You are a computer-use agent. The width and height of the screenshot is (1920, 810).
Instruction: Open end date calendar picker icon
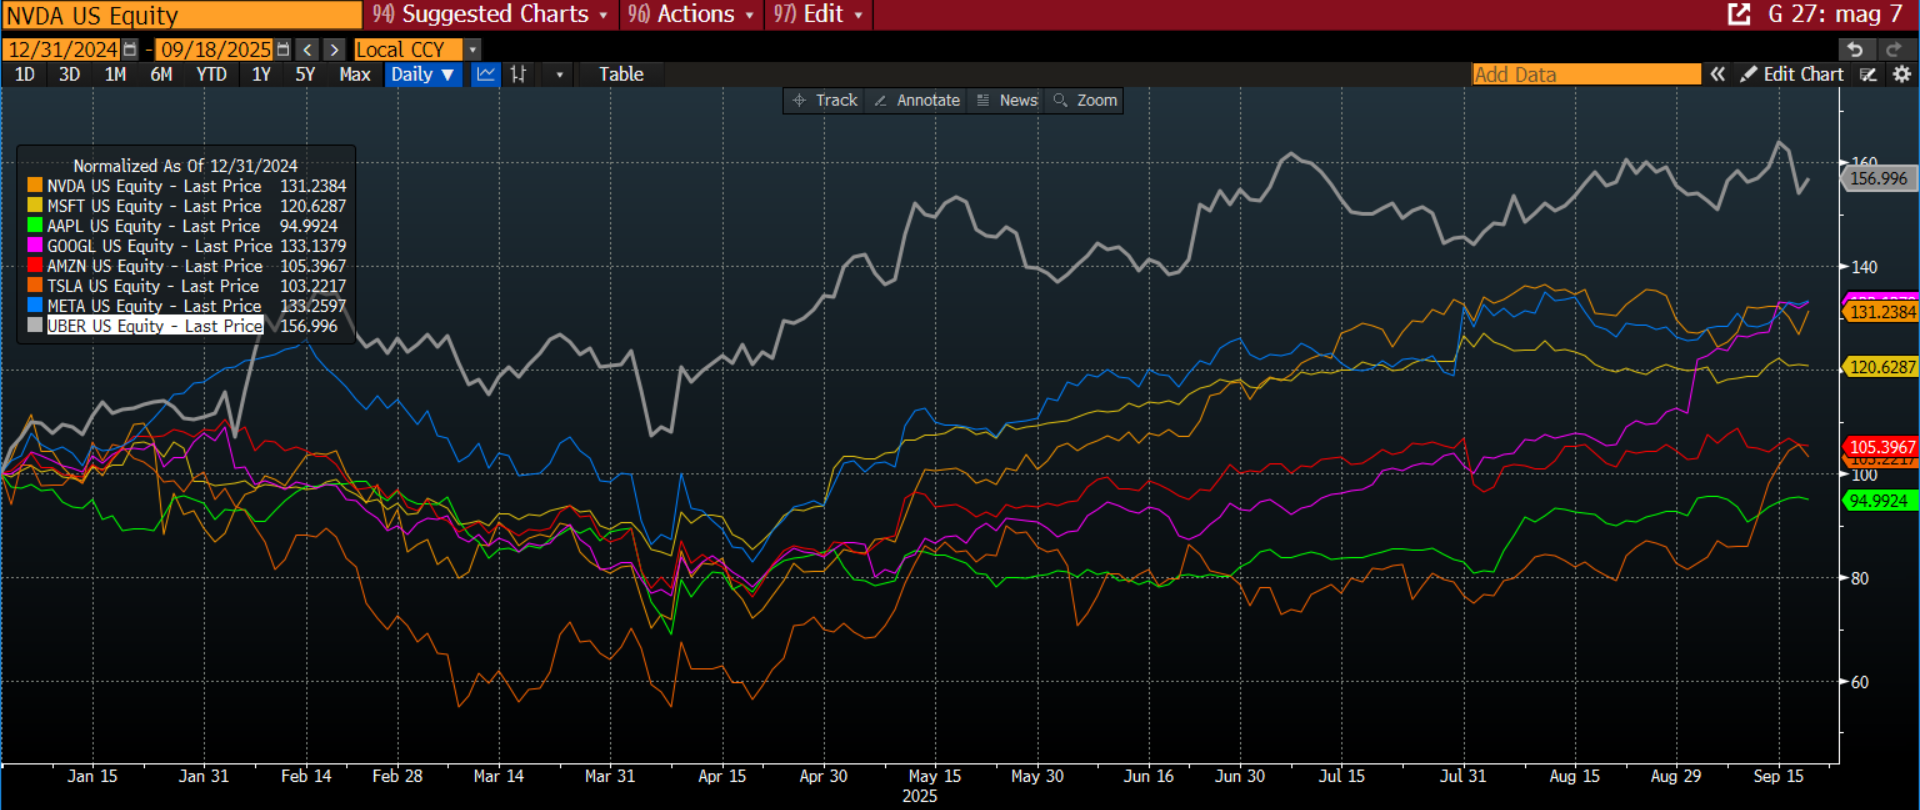pyautogui.click(x=283, y=49)
